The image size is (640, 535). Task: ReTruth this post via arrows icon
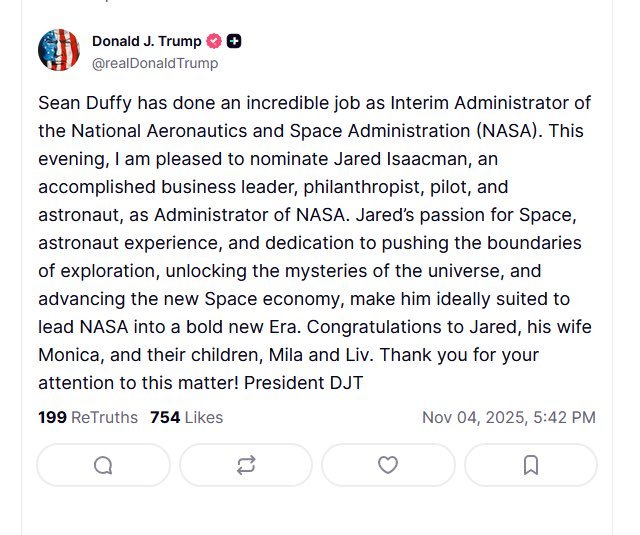click(x=246, y=465)
